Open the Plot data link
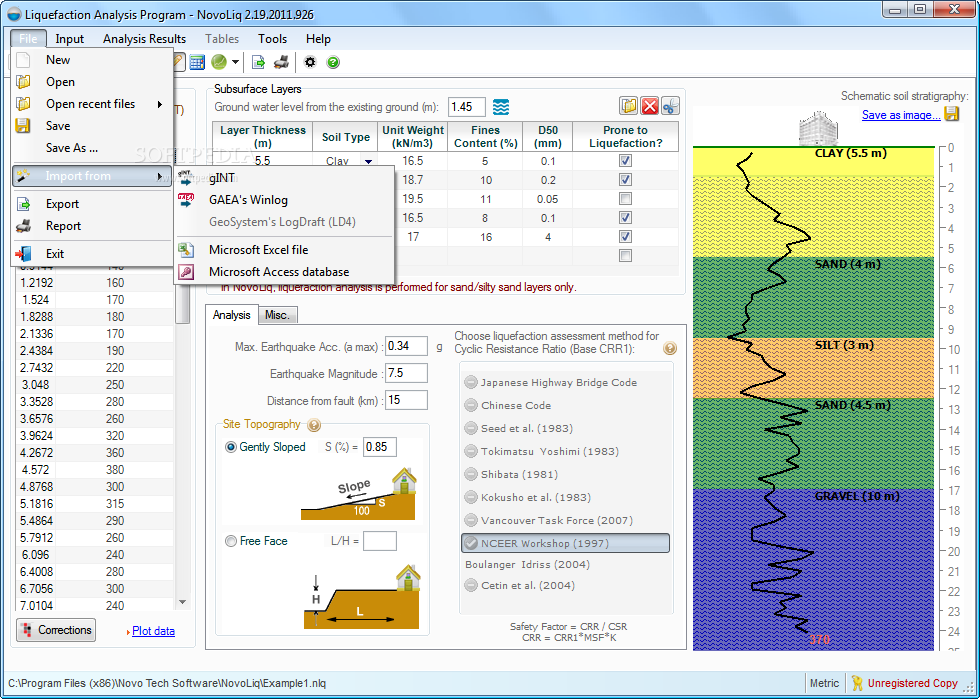980x699 pixels. [153, 631]
